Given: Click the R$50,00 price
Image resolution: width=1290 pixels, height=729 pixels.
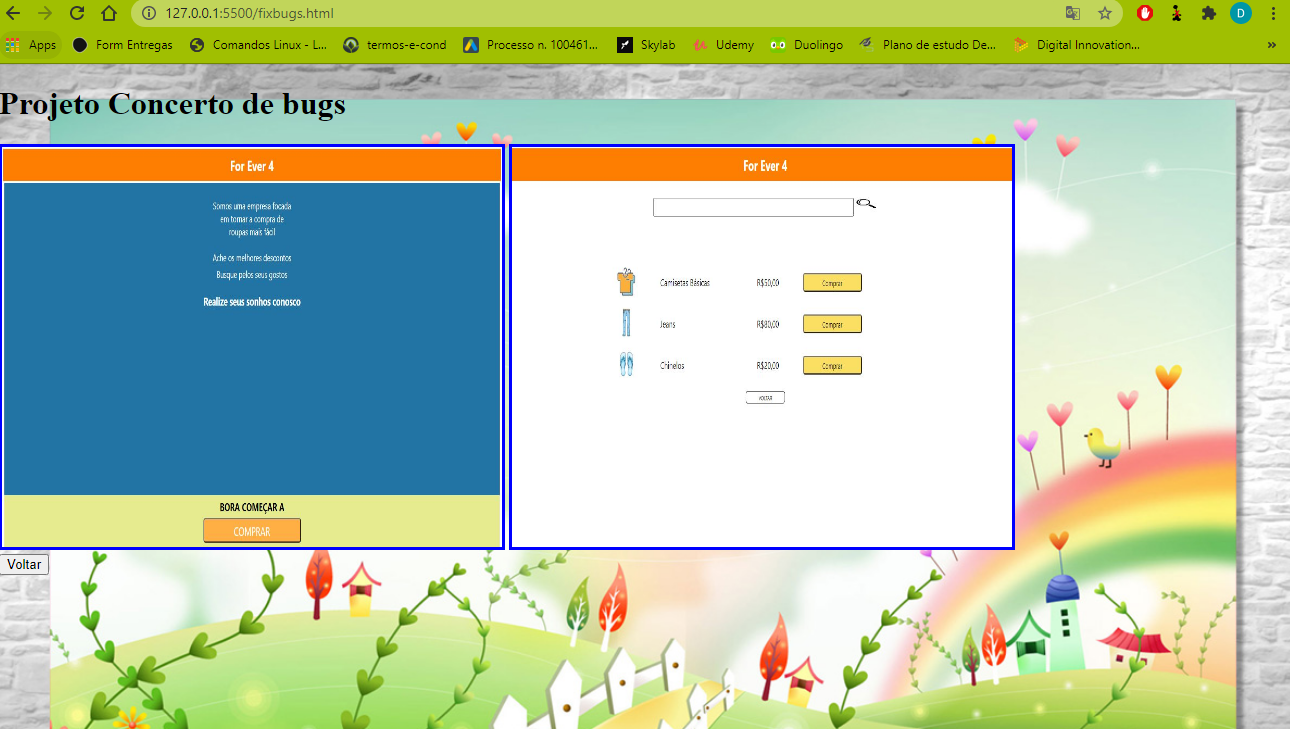Looking at the screenshot, I should pos(768,283).
